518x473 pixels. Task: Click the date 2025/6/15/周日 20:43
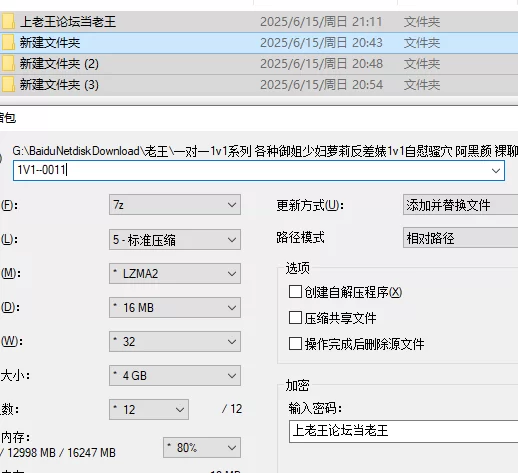click(x=321, y=43)
